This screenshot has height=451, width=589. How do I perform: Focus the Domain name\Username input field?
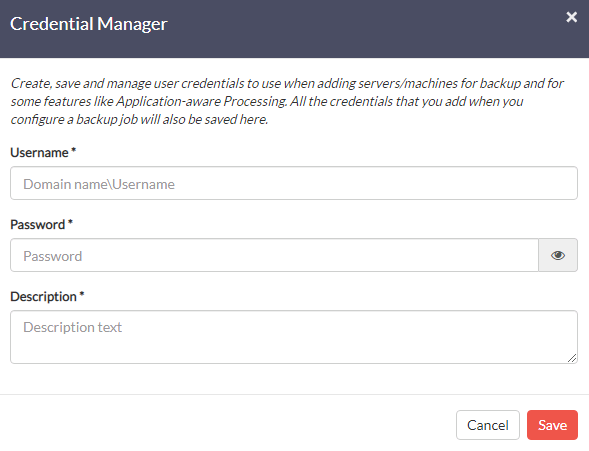coord(294,183)
